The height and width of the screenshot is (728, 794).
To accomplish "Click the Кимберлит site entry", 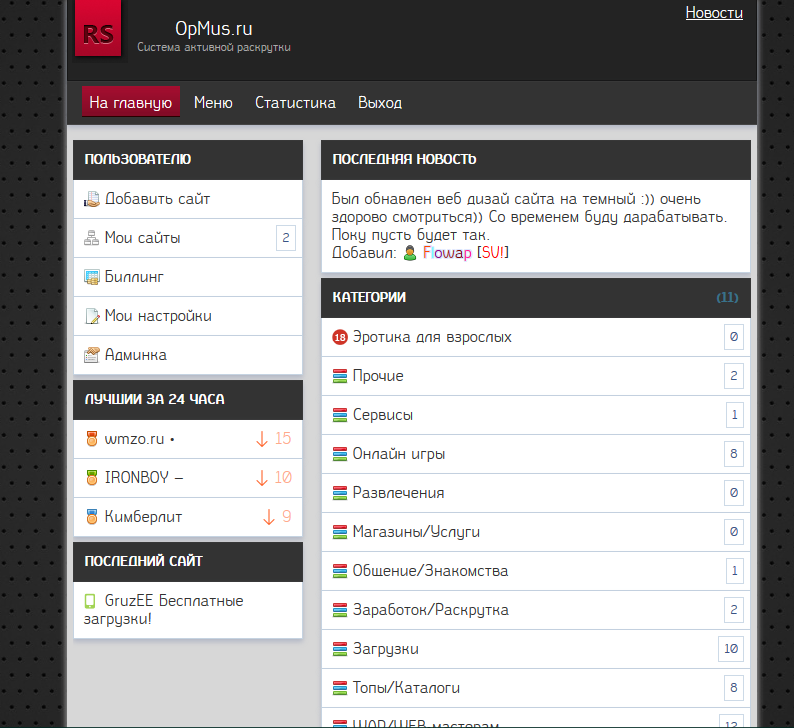I will [x=143, y=516].
